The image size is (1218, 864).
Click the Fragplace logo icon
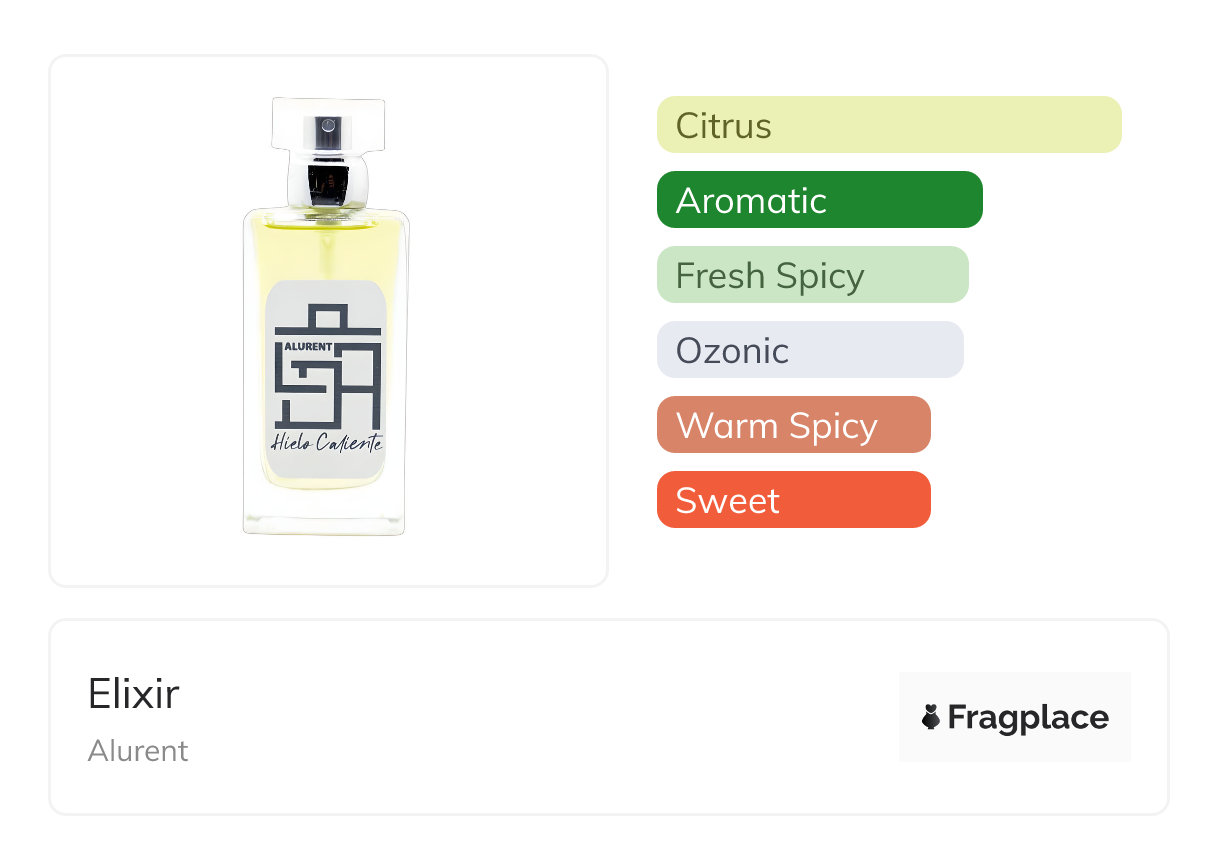[931, 717]
